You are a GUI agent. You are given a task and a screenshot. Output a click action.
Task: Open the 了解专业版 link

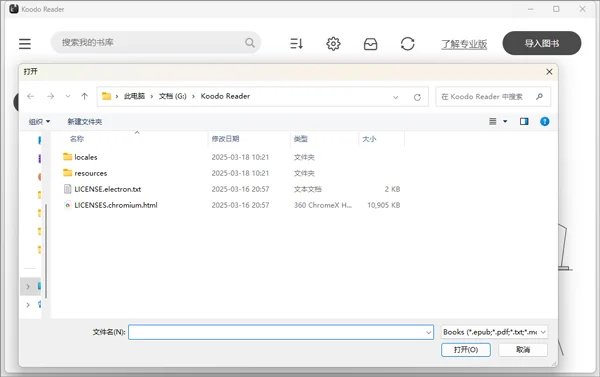coord(464,44)
